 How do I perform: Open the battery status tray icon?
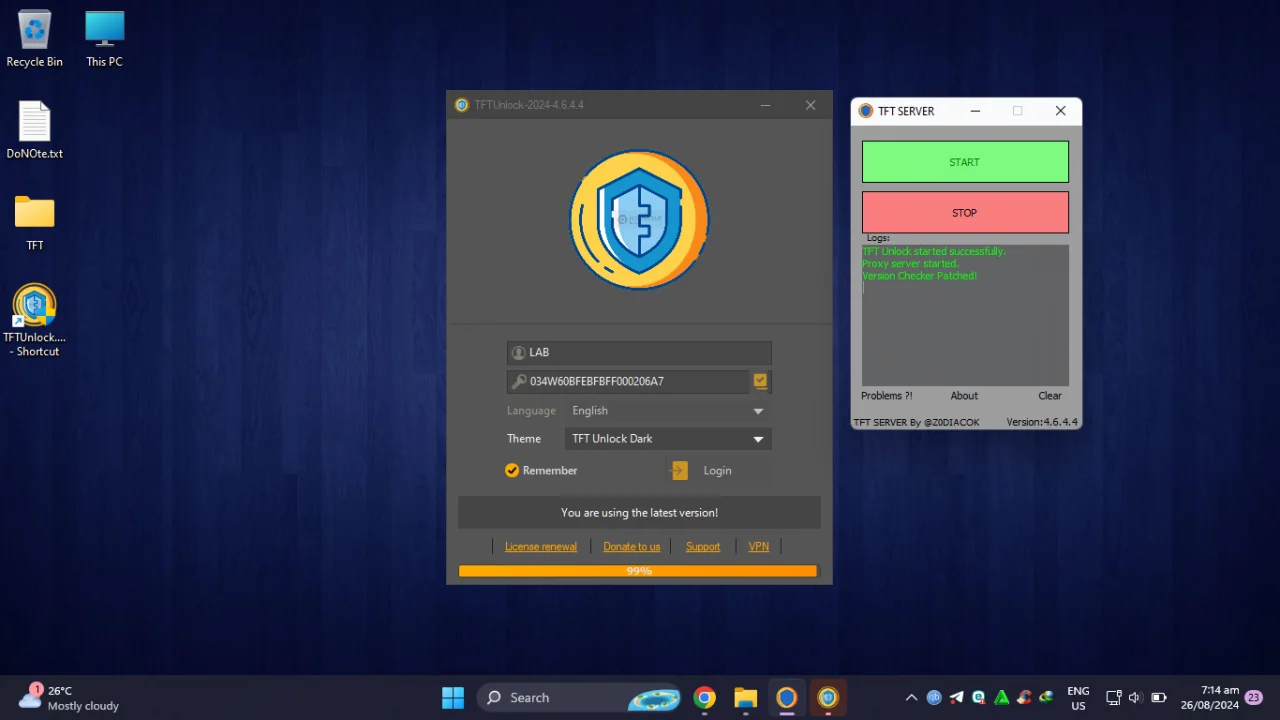tap(1159, 698)
